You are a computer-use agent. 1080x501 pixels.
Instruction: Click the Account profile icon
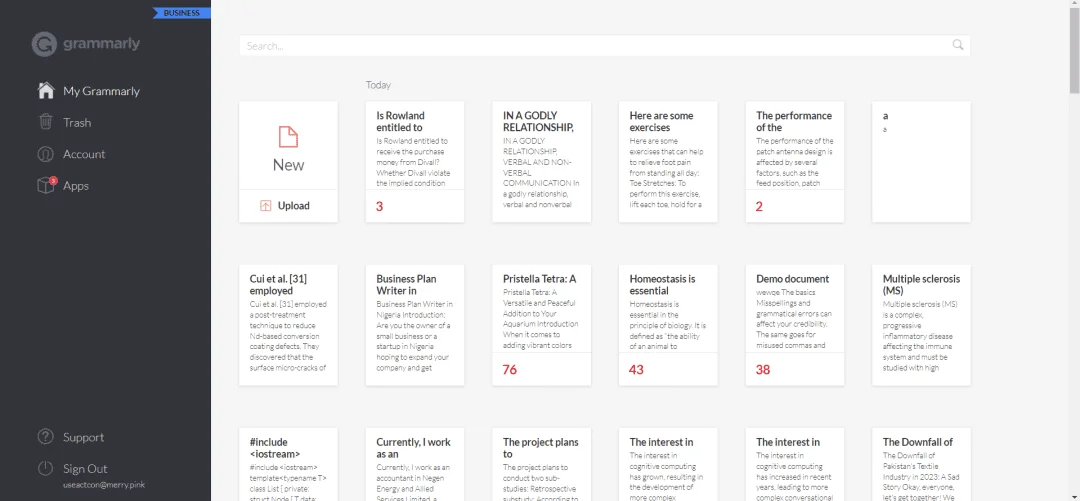pos(45,154)
